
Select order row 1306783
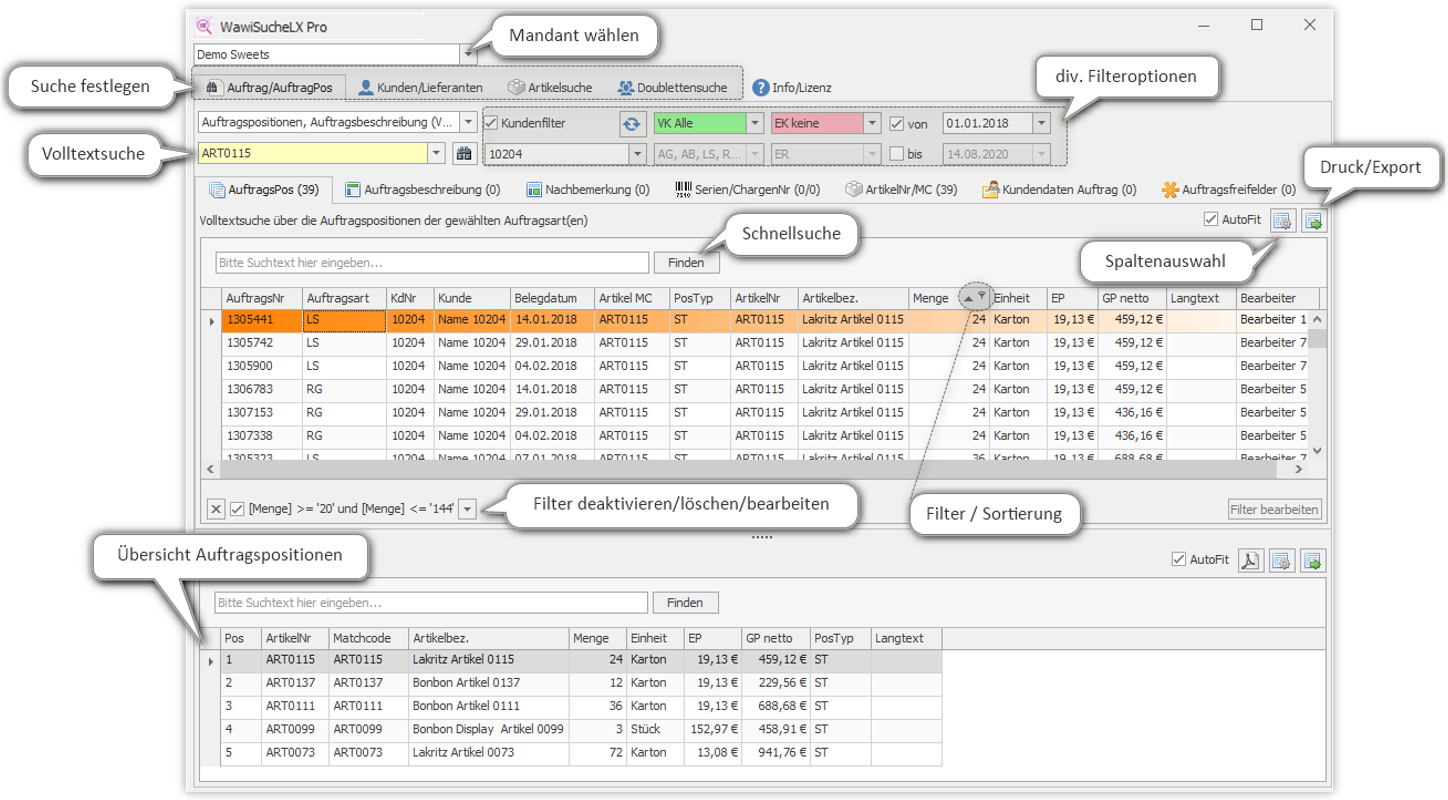pyautogui.click(x=765, y=389)
